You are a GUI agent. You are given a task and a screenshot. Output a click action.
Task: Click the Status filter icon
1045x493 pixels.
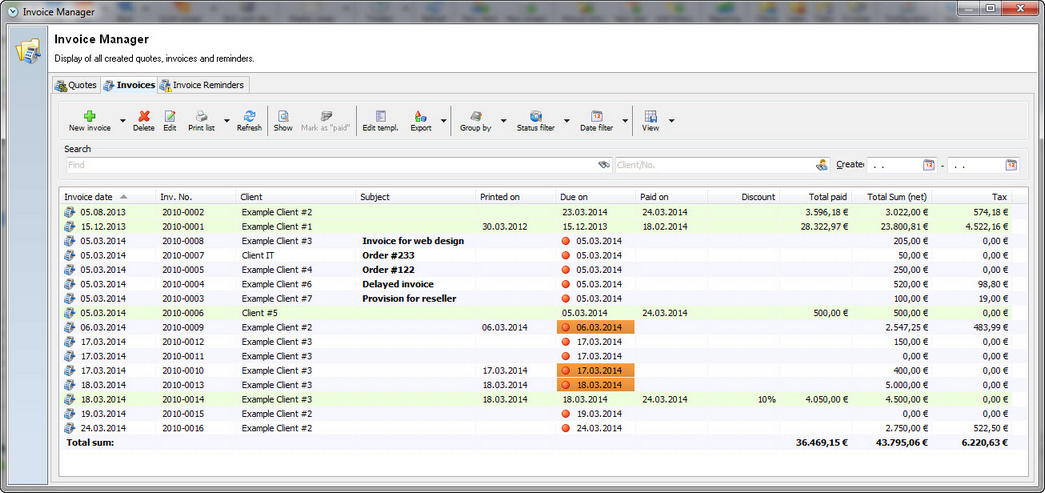click(x=536, y=116)
